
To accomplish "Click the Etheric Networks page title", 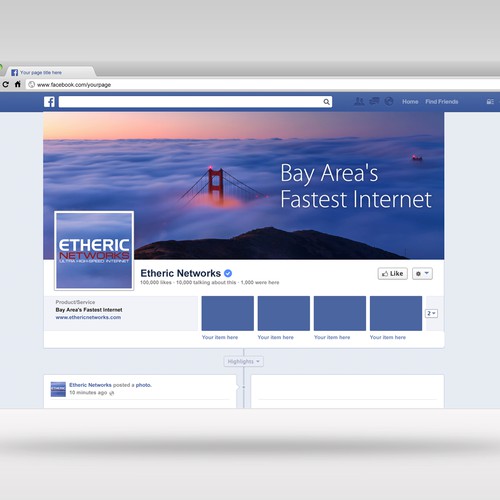I will 180,273.
